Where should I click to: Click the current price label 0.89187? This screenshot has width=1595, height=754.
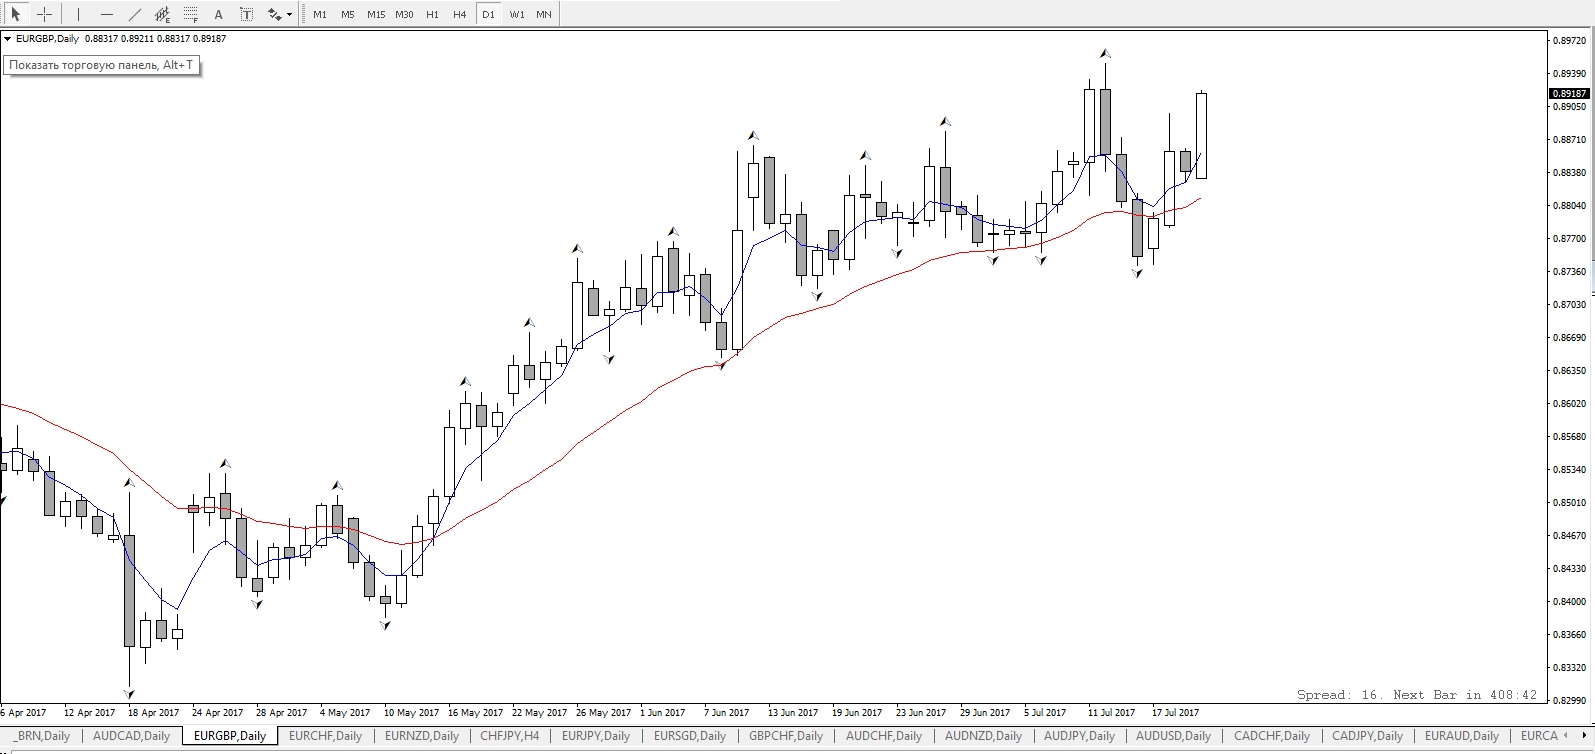click(1568, 93)
